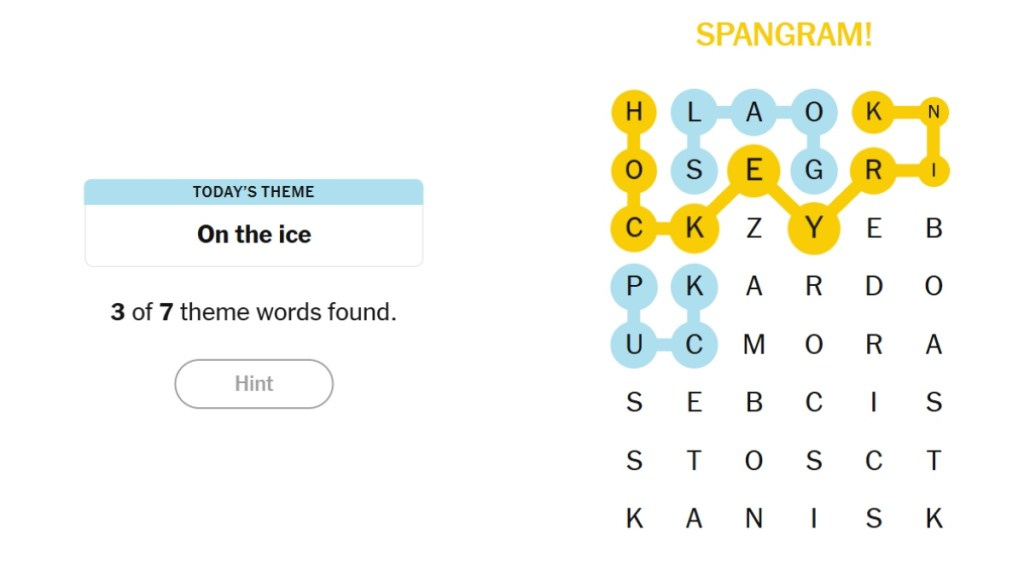The image size is (1024, 576).
Task: Tap the enlarged yellow E tile
Action: click(x=753, y=170)
